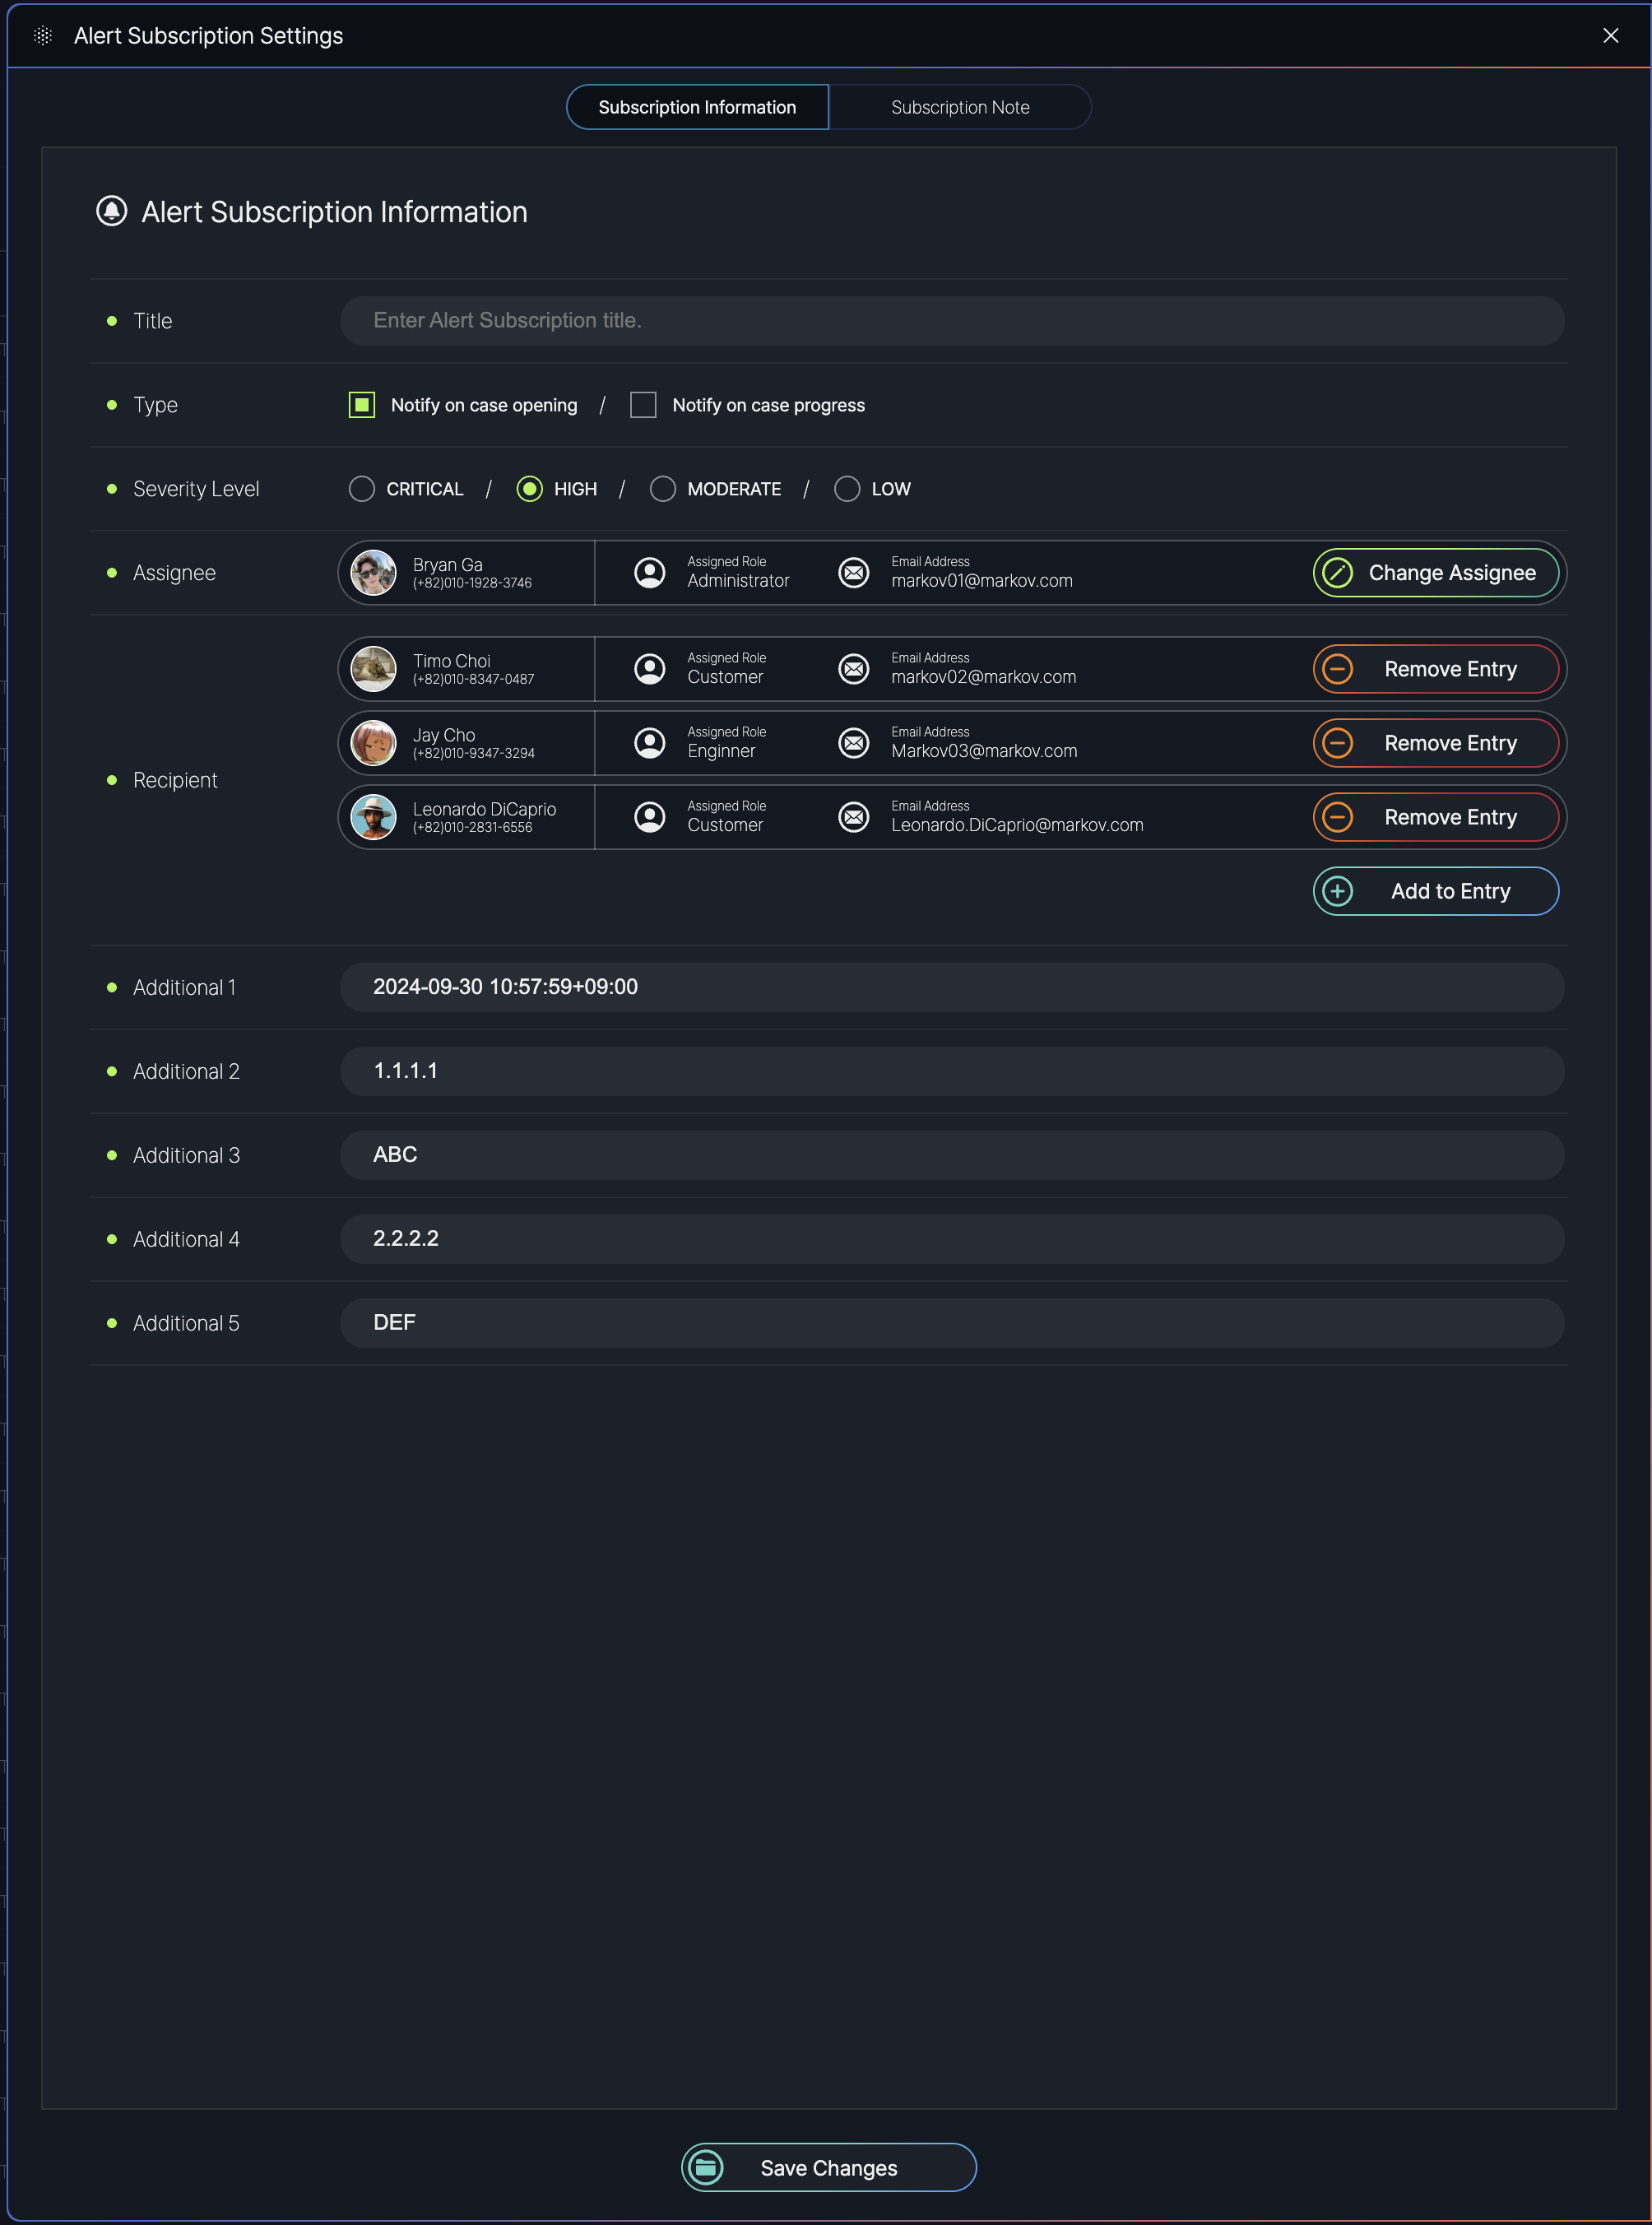This screenshot has width=1652, height=2225.
Task: Focus the Alert Subscription title field
Action: click(x=951, y=321)
